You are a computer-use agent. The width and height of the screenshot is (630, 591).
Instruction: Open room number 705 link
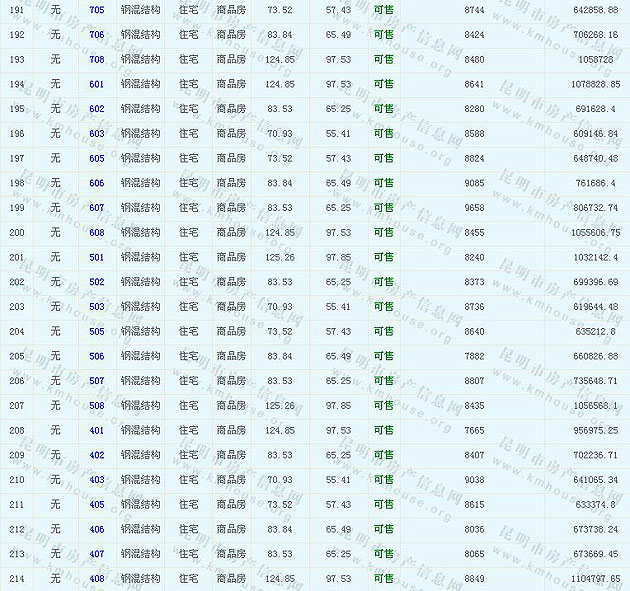pyautogui.click(x=96, y=9)
